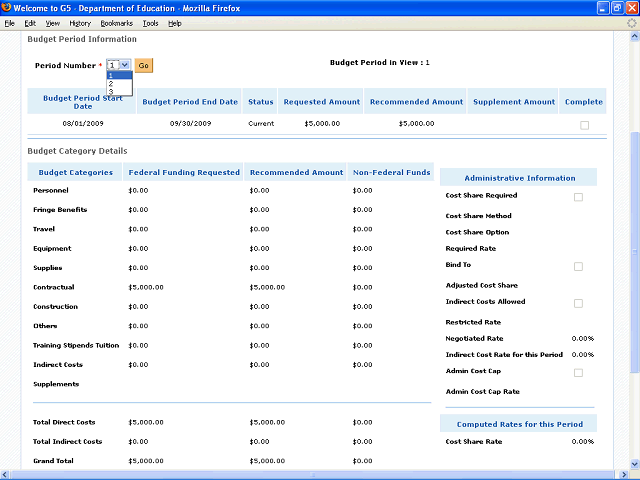Screen dimensions: 640x480
Task: Click the loading throbber icon
Action: click(631, 22)
